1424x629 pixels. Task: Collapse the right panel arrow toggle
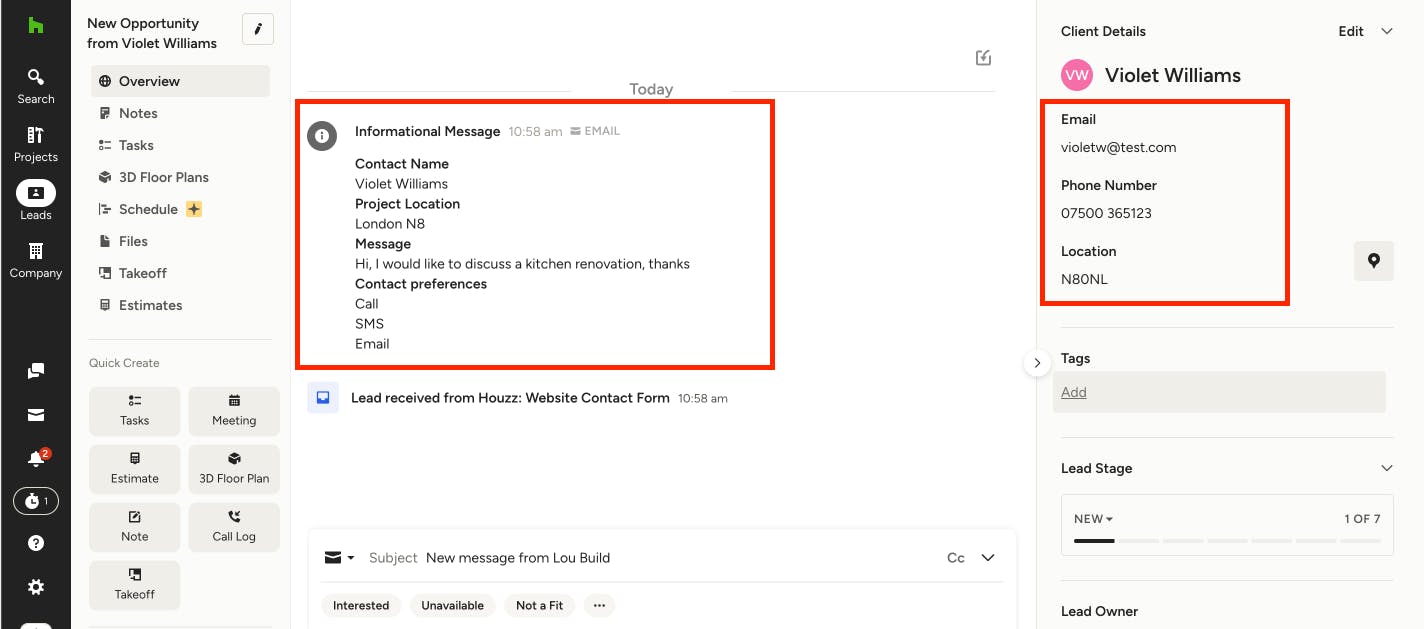point(1037,363)
